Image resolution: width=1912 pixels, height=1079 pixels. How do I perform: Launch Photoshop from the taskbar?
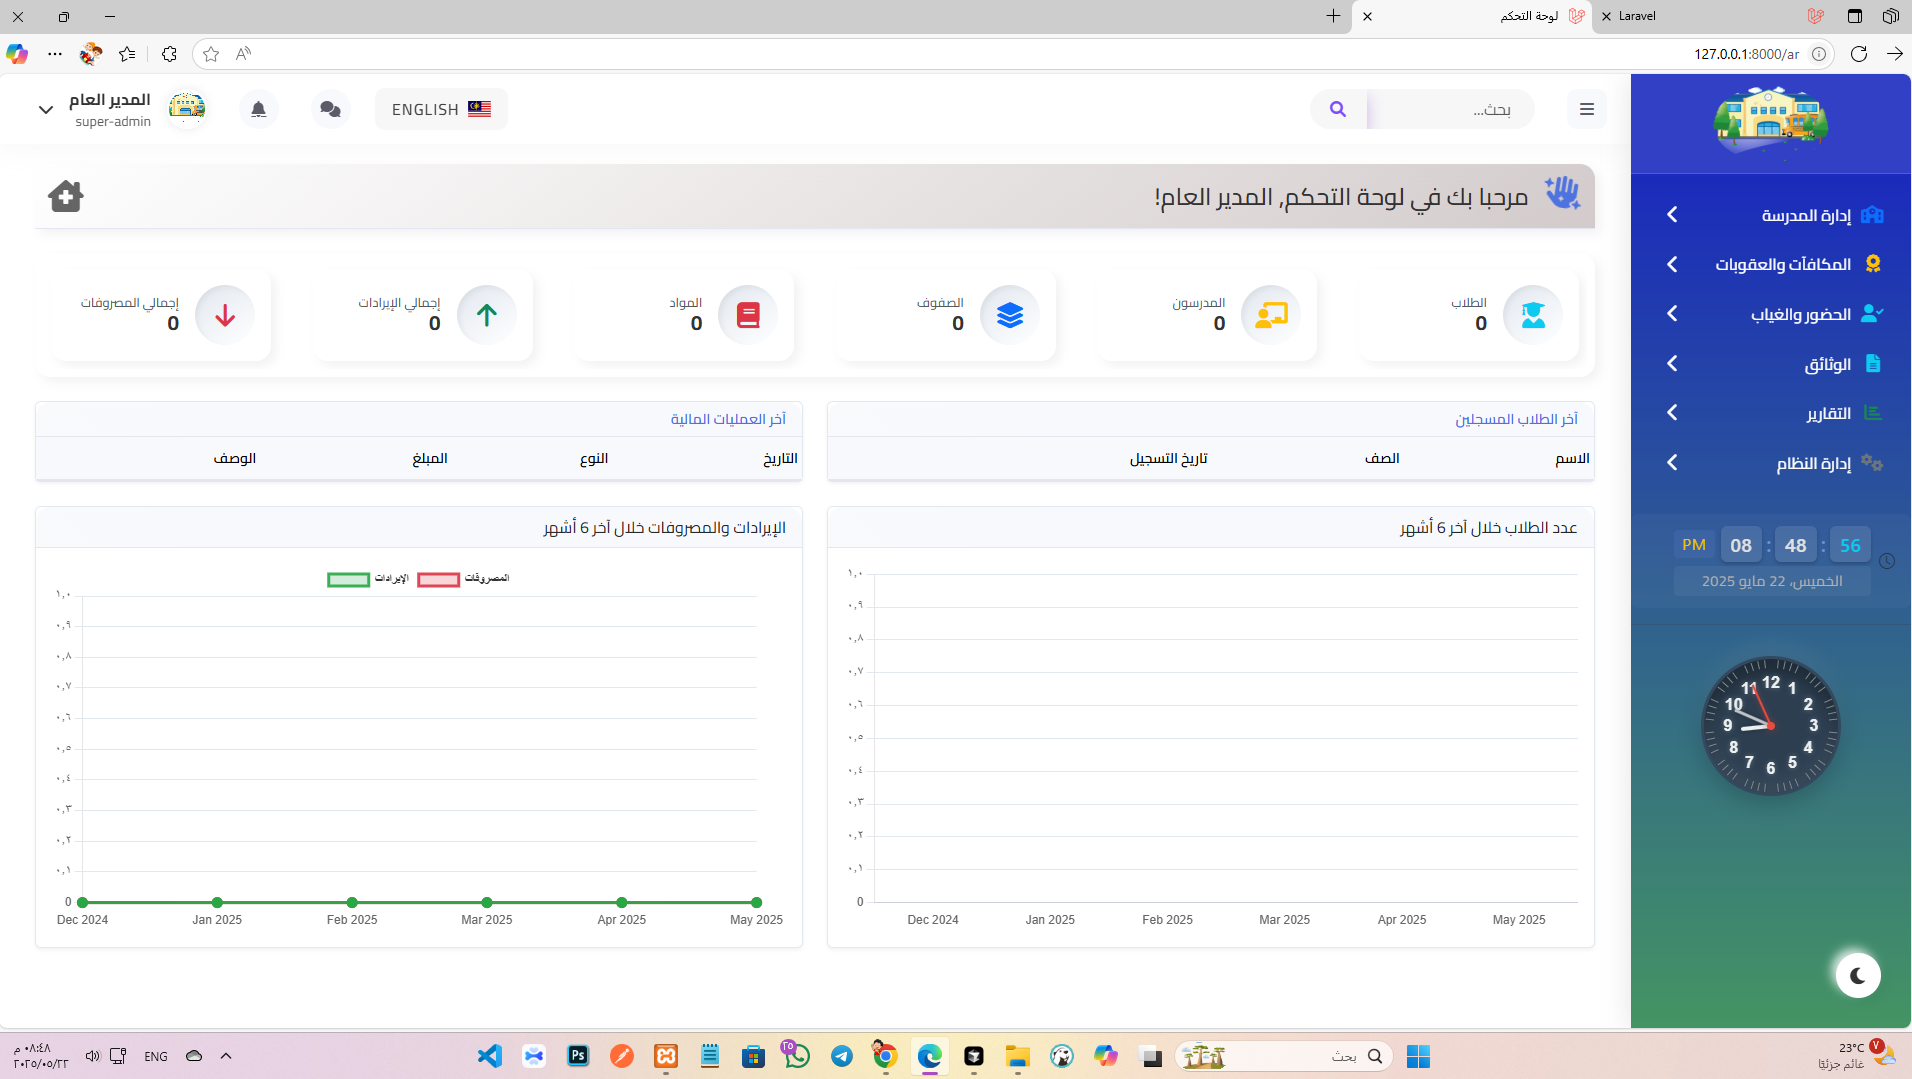[578, 1056]
